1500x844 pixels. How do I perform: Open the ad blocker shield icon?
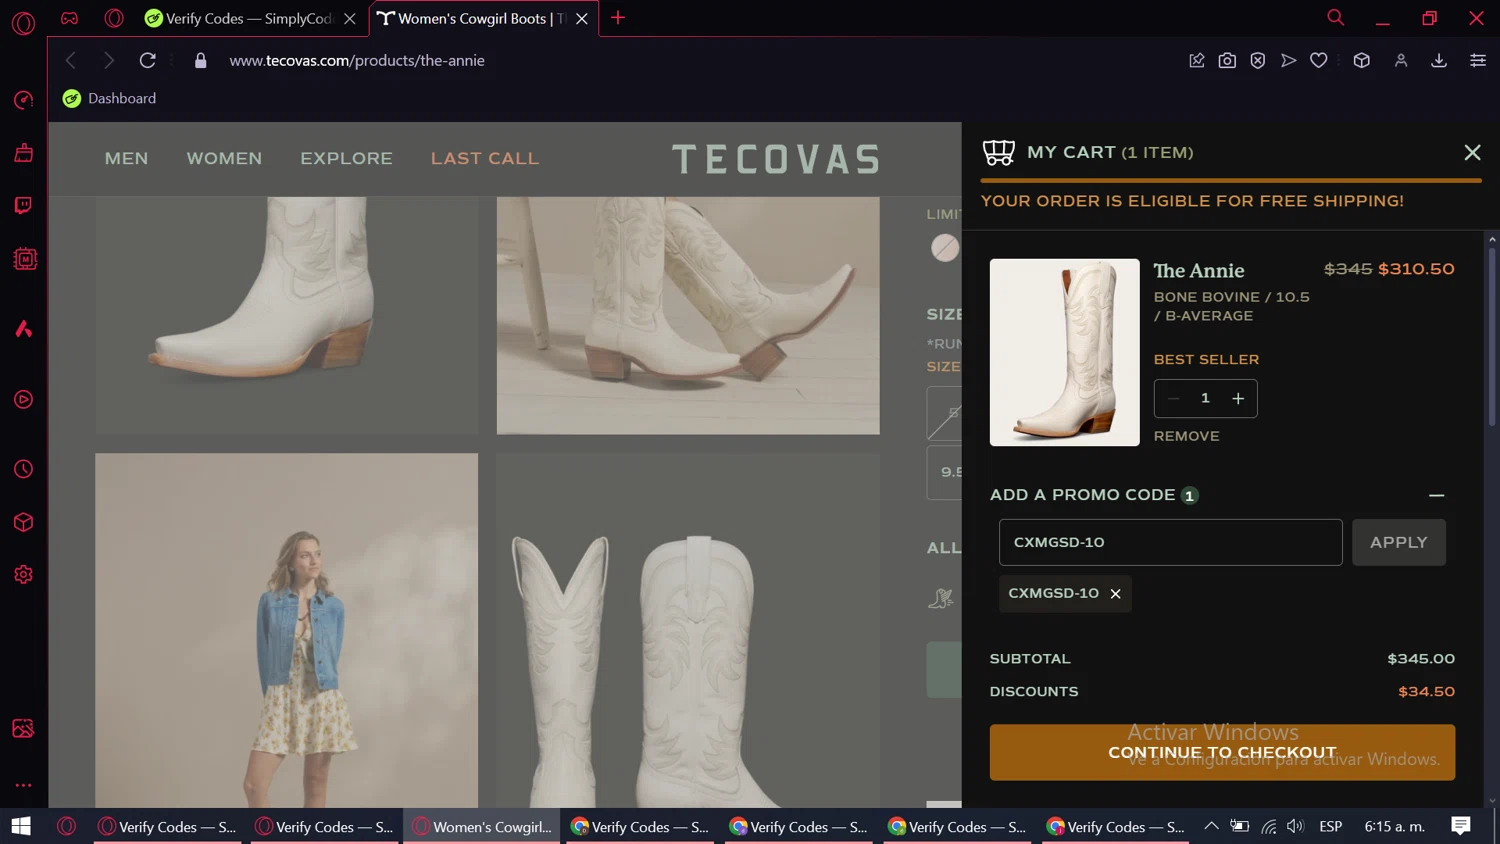1258,60
